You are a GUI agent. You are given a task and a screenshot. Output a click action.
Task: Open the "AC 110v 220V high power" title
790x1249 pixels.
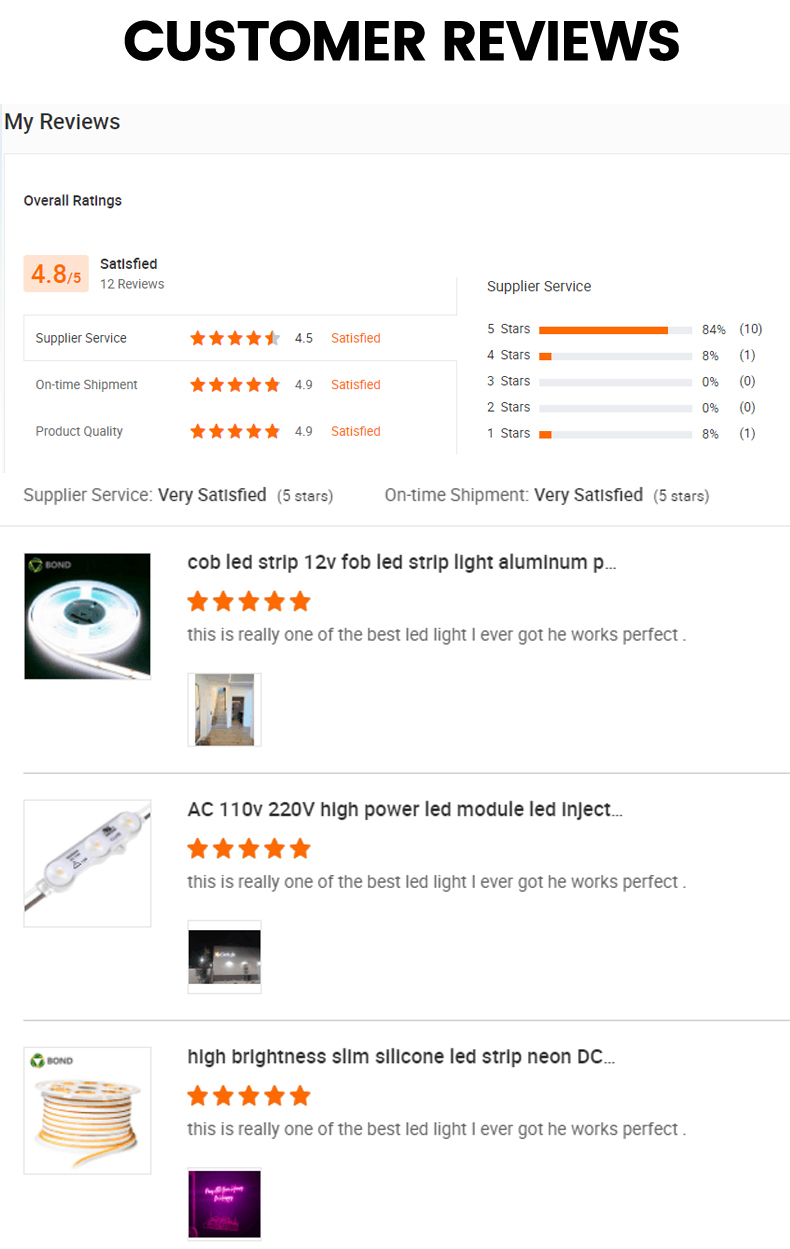pyautogui.click(x=405, y=810)
